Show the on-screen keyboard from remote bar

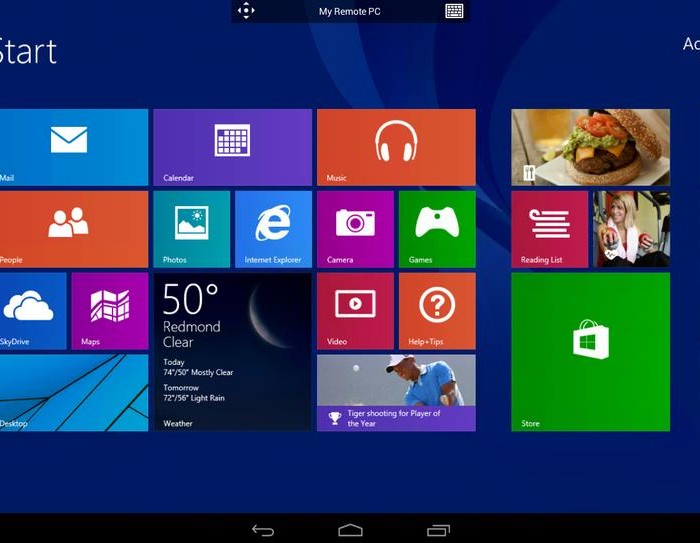[x=454, y=11]
